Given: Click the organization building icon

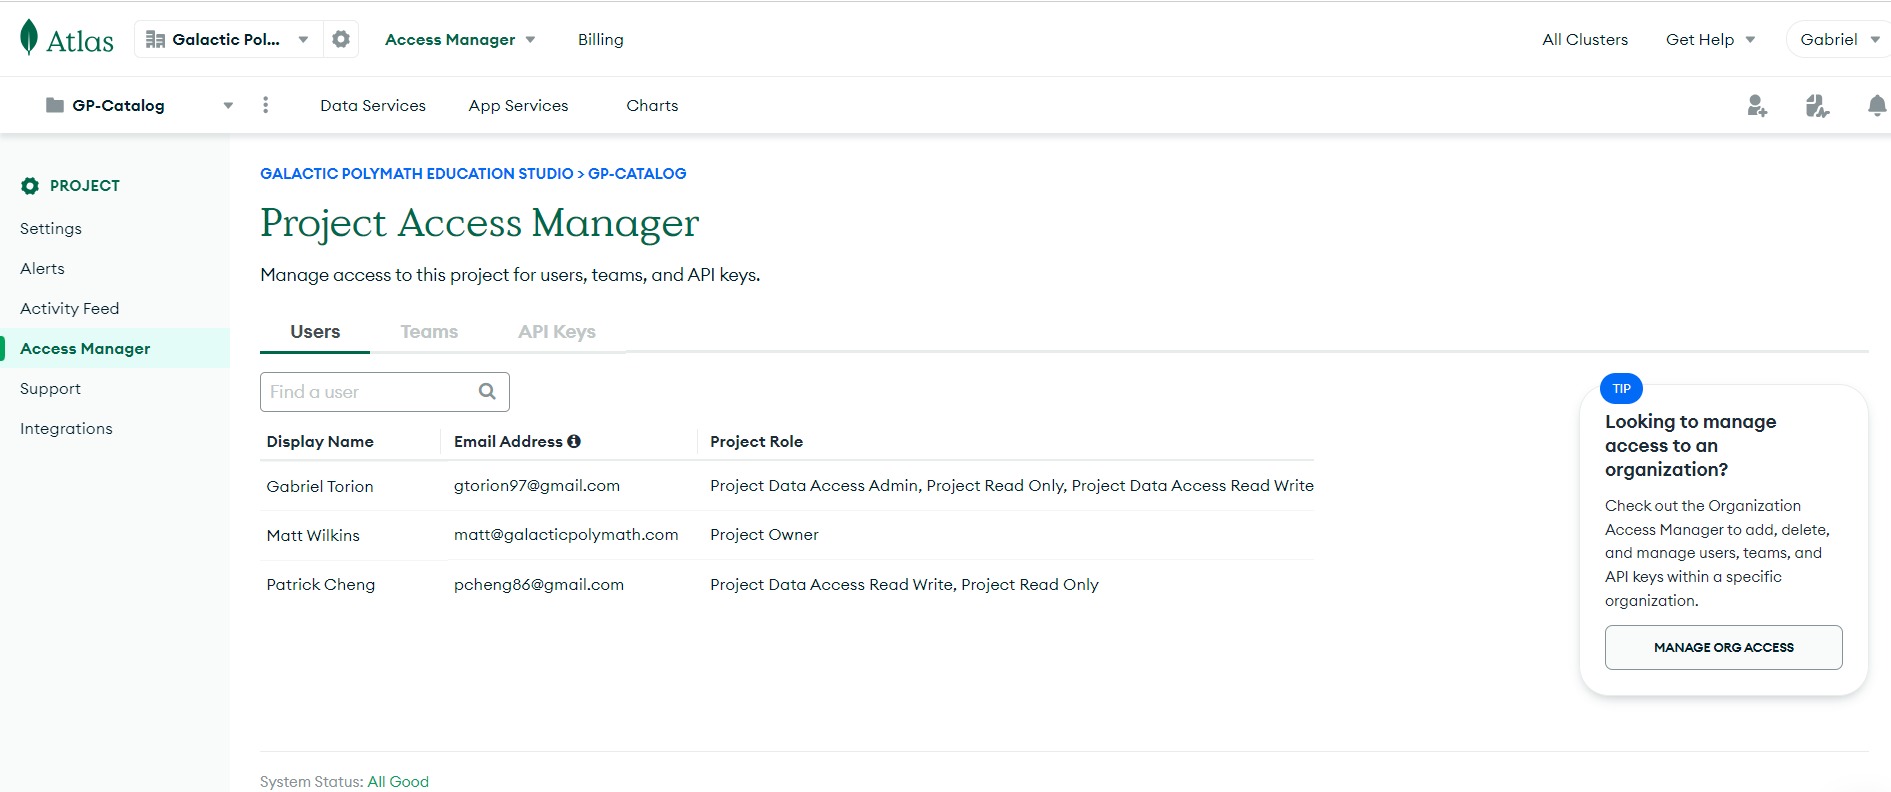Looking at the screenshot, I should [x=155, y=39].
